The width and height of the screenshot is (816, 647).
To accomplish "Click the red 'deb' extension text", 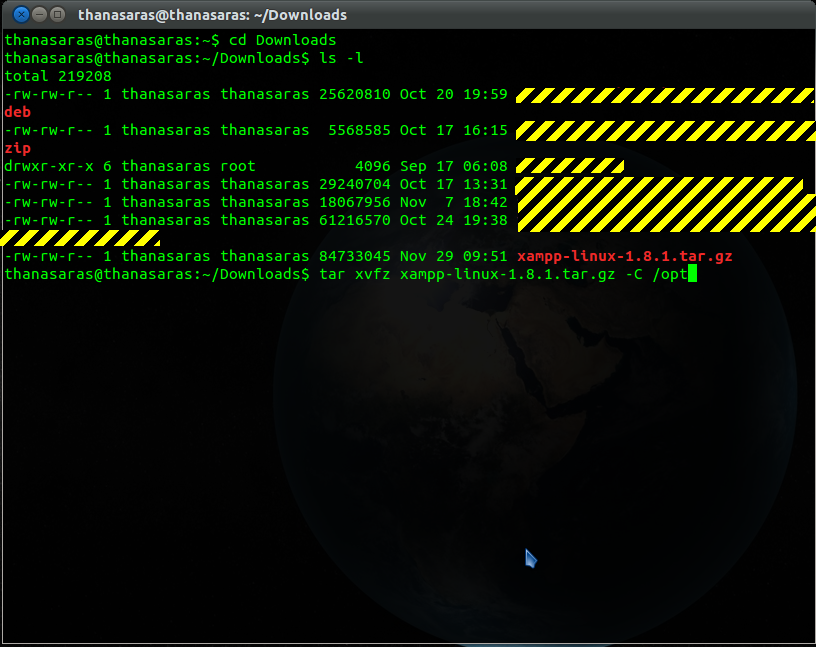I will tap(18, 112).
